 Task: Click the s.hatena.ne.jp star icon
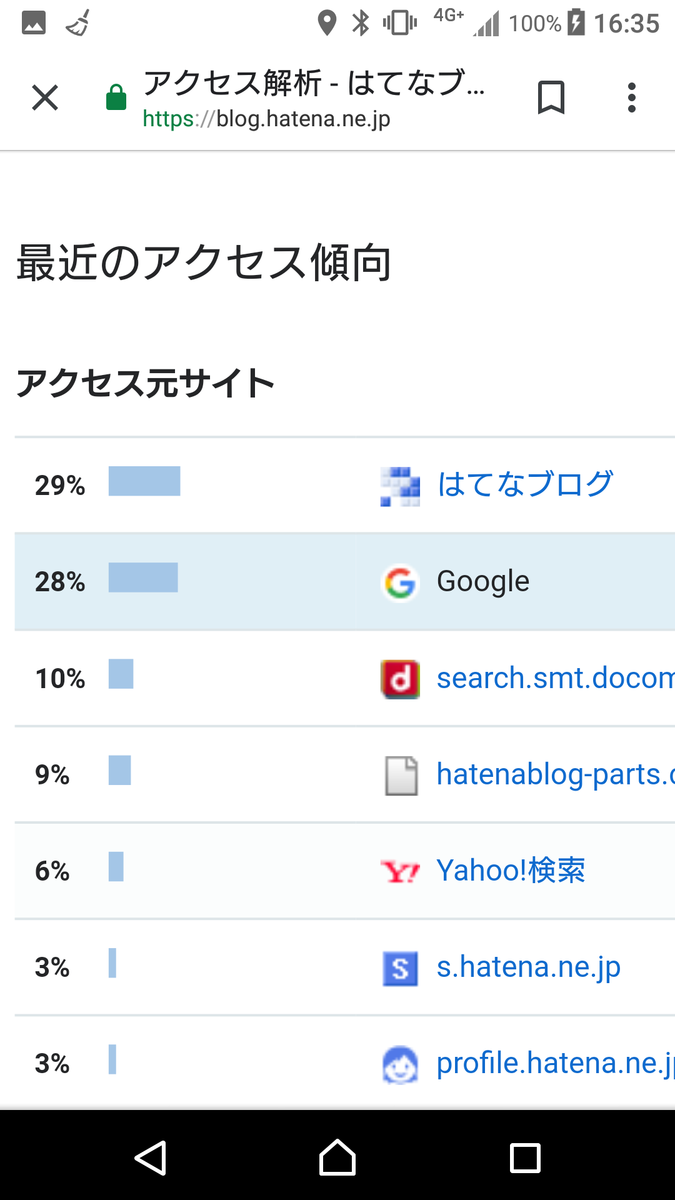click(x=400, y=968)
